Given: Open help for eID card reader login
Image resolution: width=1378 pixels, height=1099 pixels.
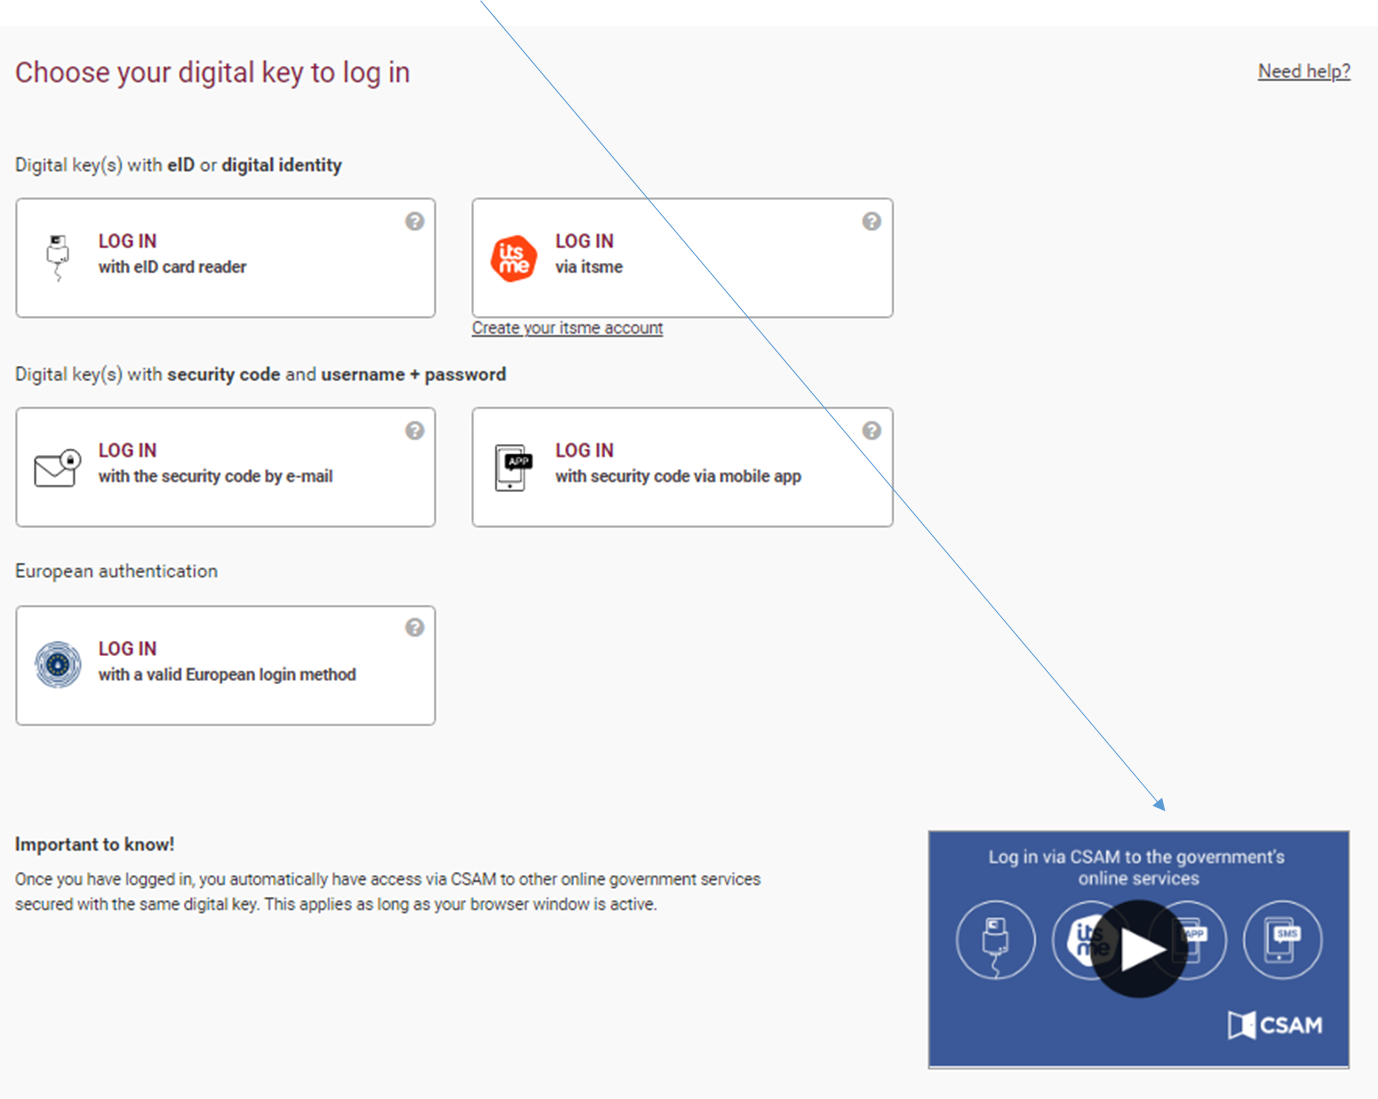Looking at the screenshot, I should (x=414, y=222).
